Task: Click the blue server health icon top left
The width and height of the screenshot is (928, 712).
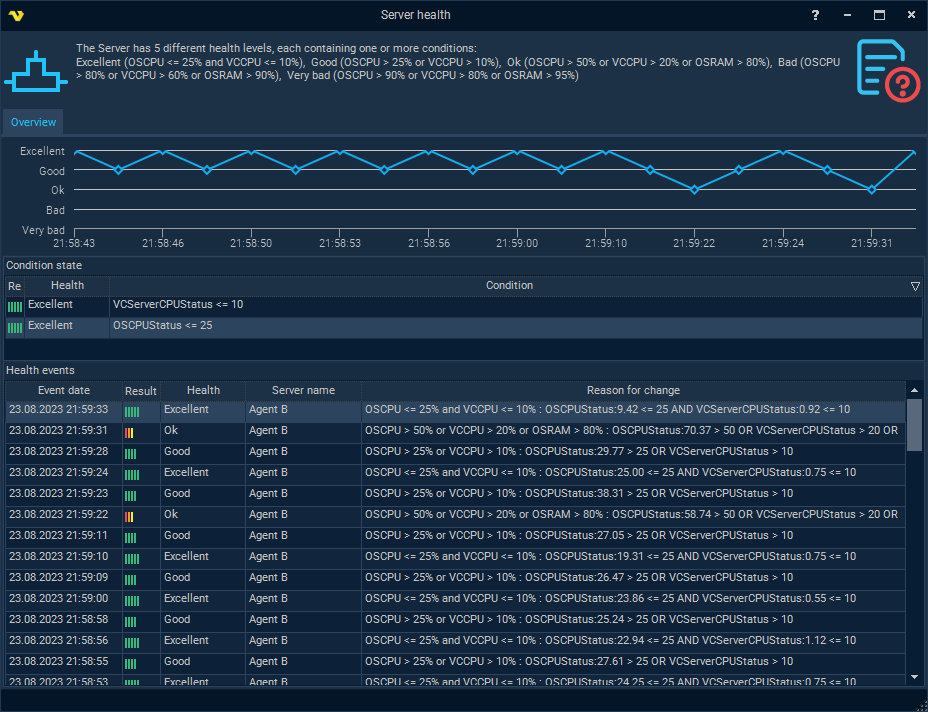Action: [x=35, y=72]
